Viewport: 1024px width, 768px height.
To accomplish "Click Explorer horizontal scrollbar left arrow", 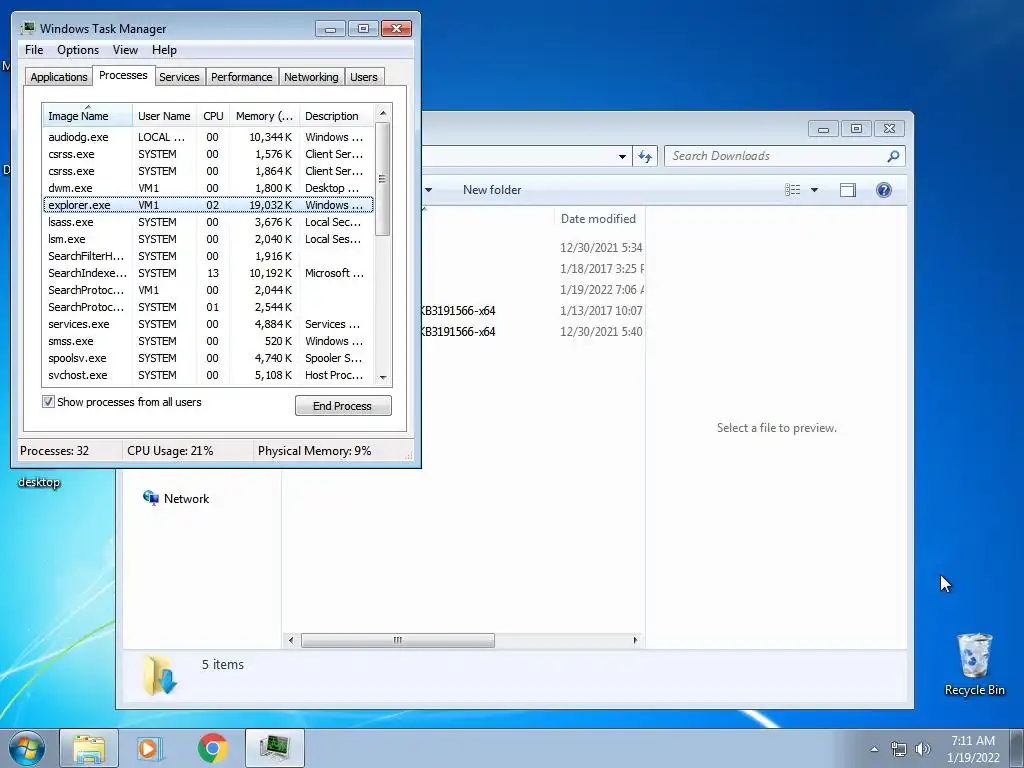I will click(x=291, y=640).
